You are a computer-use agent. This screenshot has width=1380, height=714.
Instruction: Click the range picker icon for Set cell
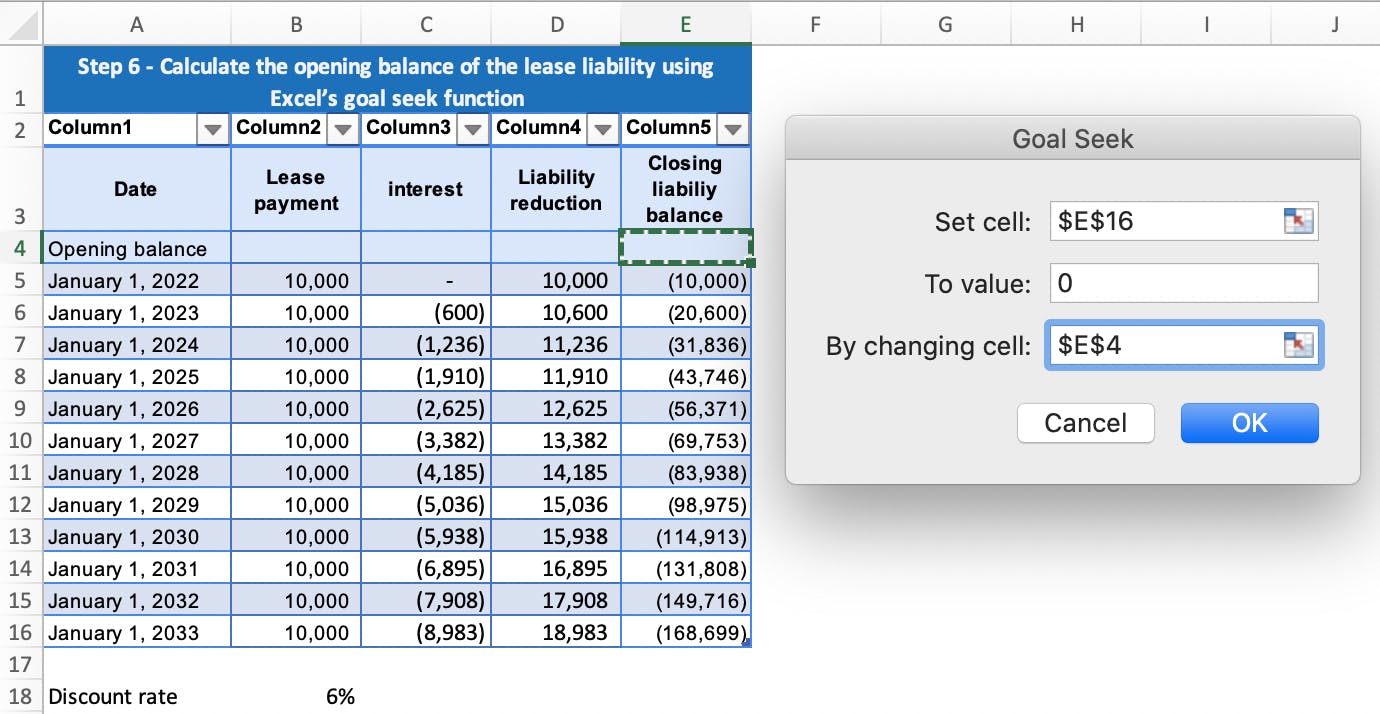[1299, 221]
